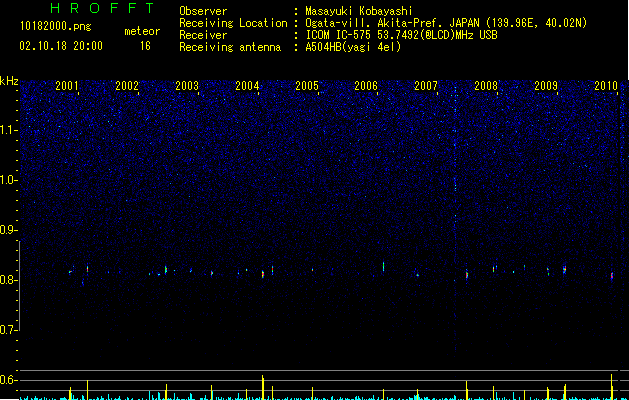This screenshot has height=400, width=629.
Task: Click the 2009 time marker
Action: [546, 85]
